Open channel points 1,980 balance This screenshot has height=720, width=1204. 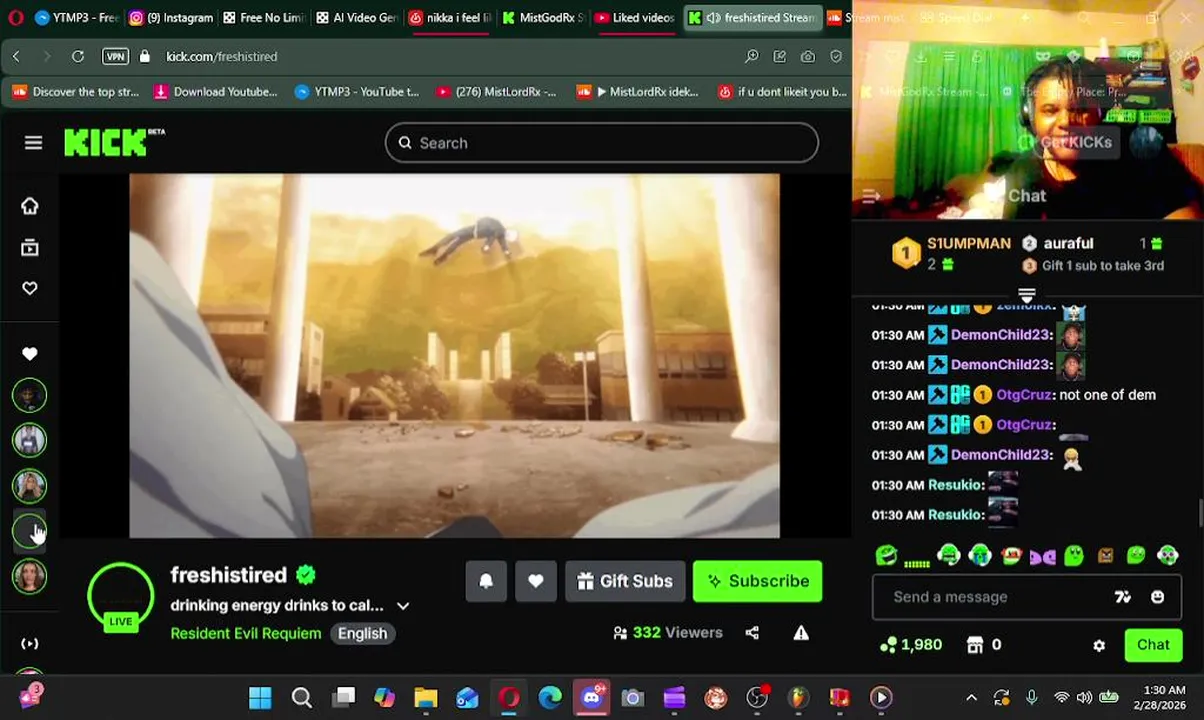910,645
